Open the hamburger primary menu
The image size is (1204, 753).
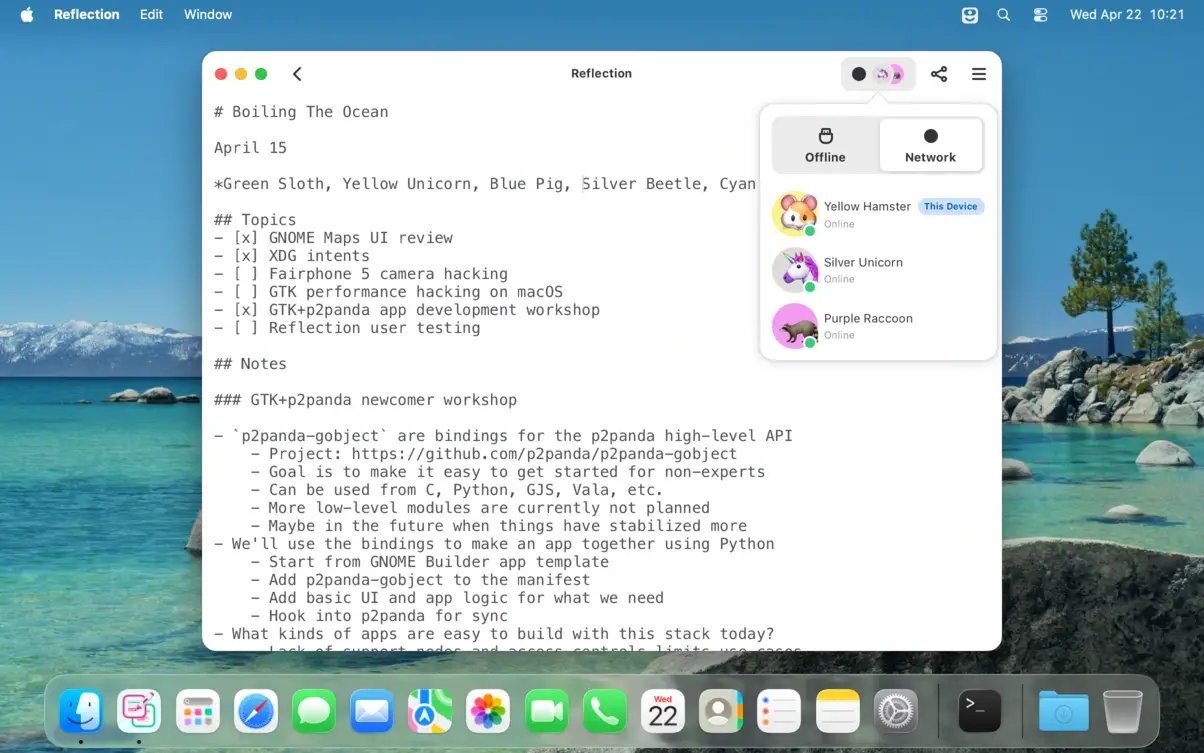pos(978,73)
